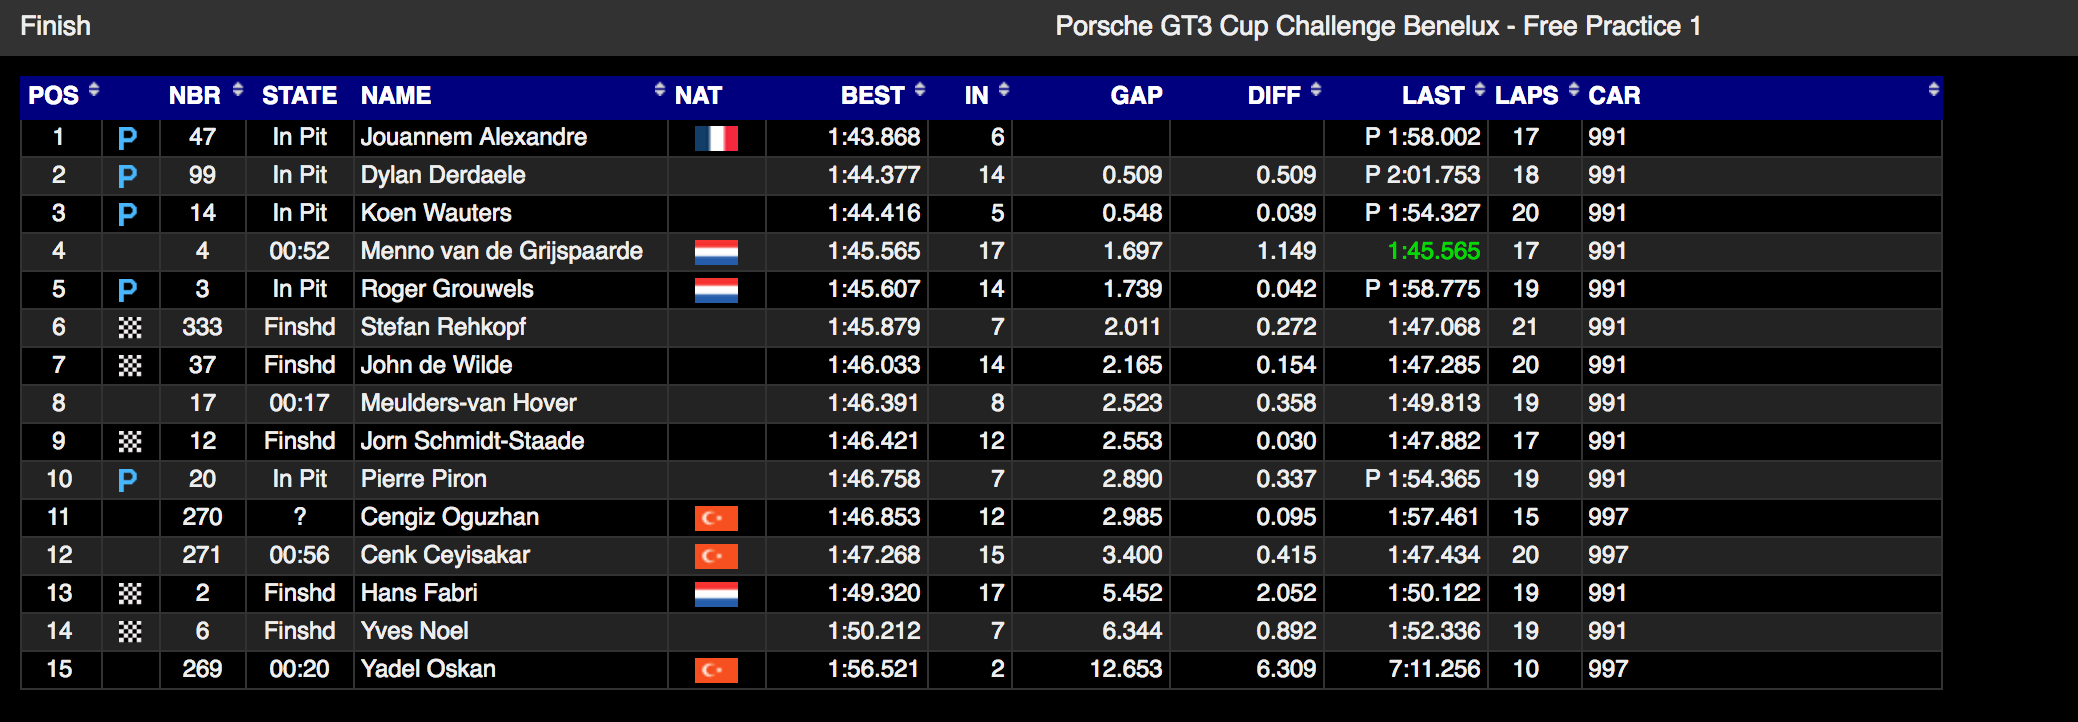Click the pit P icon for car 47
The width and height of the screenshot is (2078, 722).
[x=127, y=138]
